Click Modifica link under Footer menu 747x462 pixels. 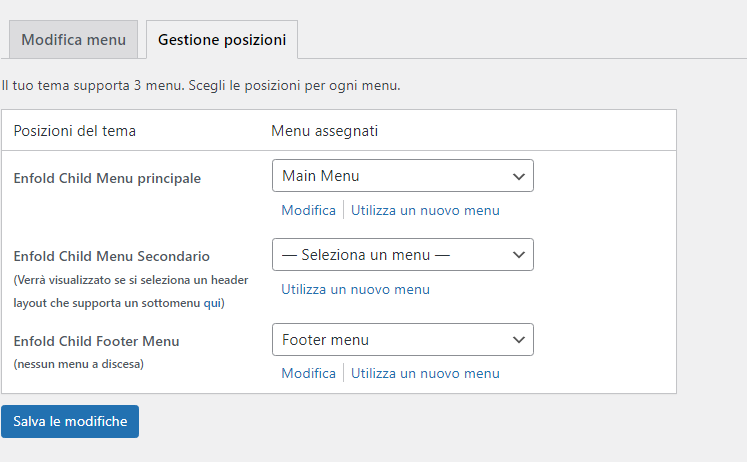click(x=308, y=373)
